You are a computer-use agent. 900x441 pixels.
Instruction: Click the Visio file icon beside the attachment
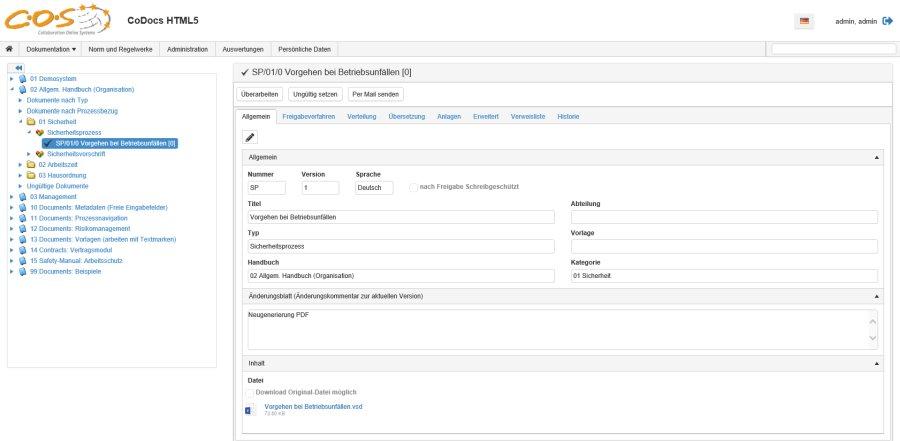tap(249, 410)
